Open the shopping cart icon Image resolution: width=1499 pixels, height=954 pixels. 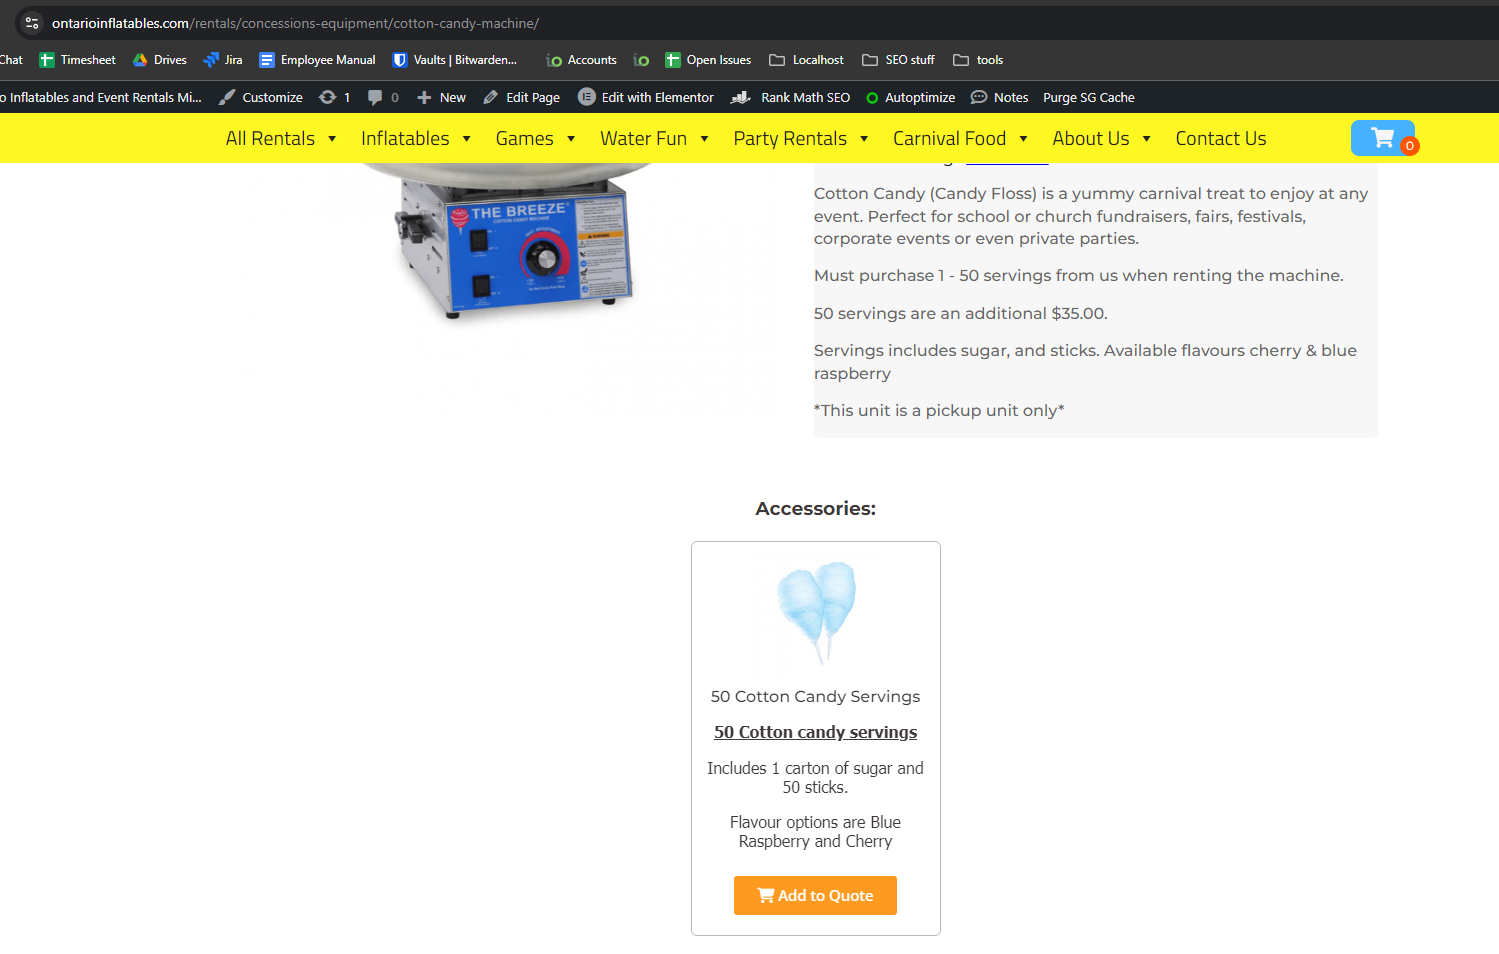point(1383,138)
